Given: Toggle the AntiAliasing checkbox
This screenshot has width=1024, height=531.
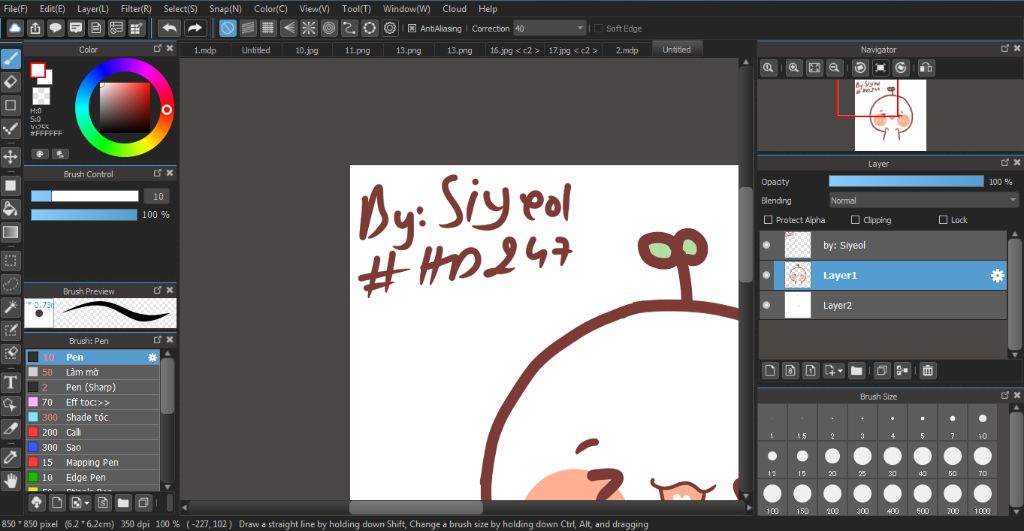Looking at the screenshot, I should [x=412, y=28].
